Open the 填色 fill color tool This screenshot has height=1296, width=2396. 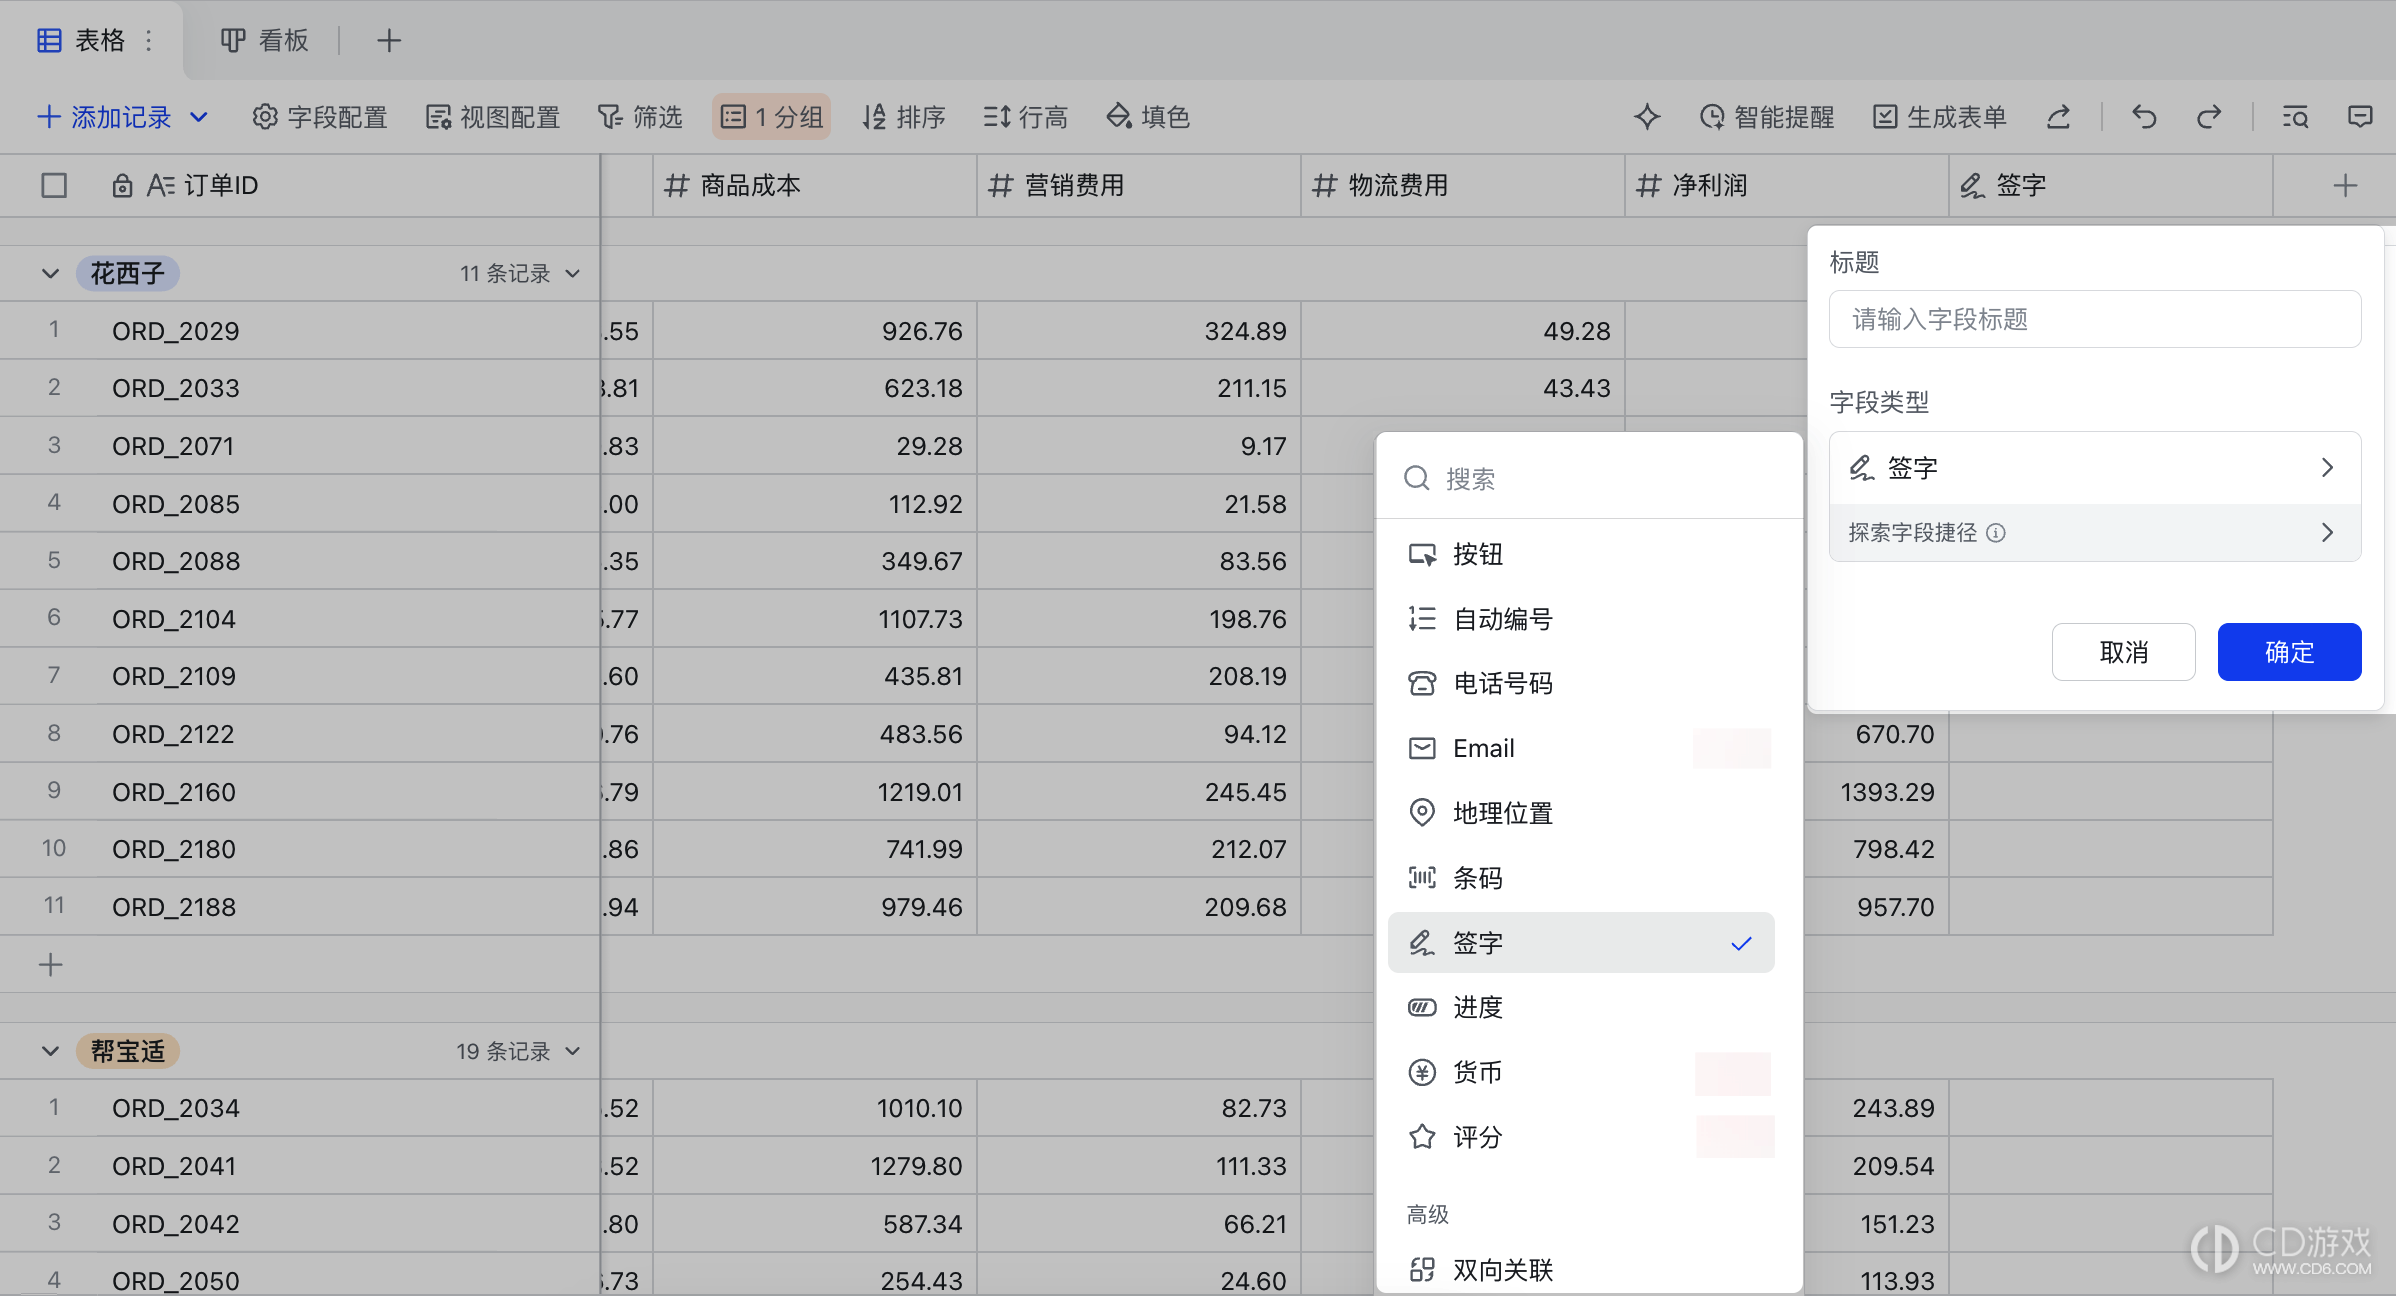coord(1148,117)
